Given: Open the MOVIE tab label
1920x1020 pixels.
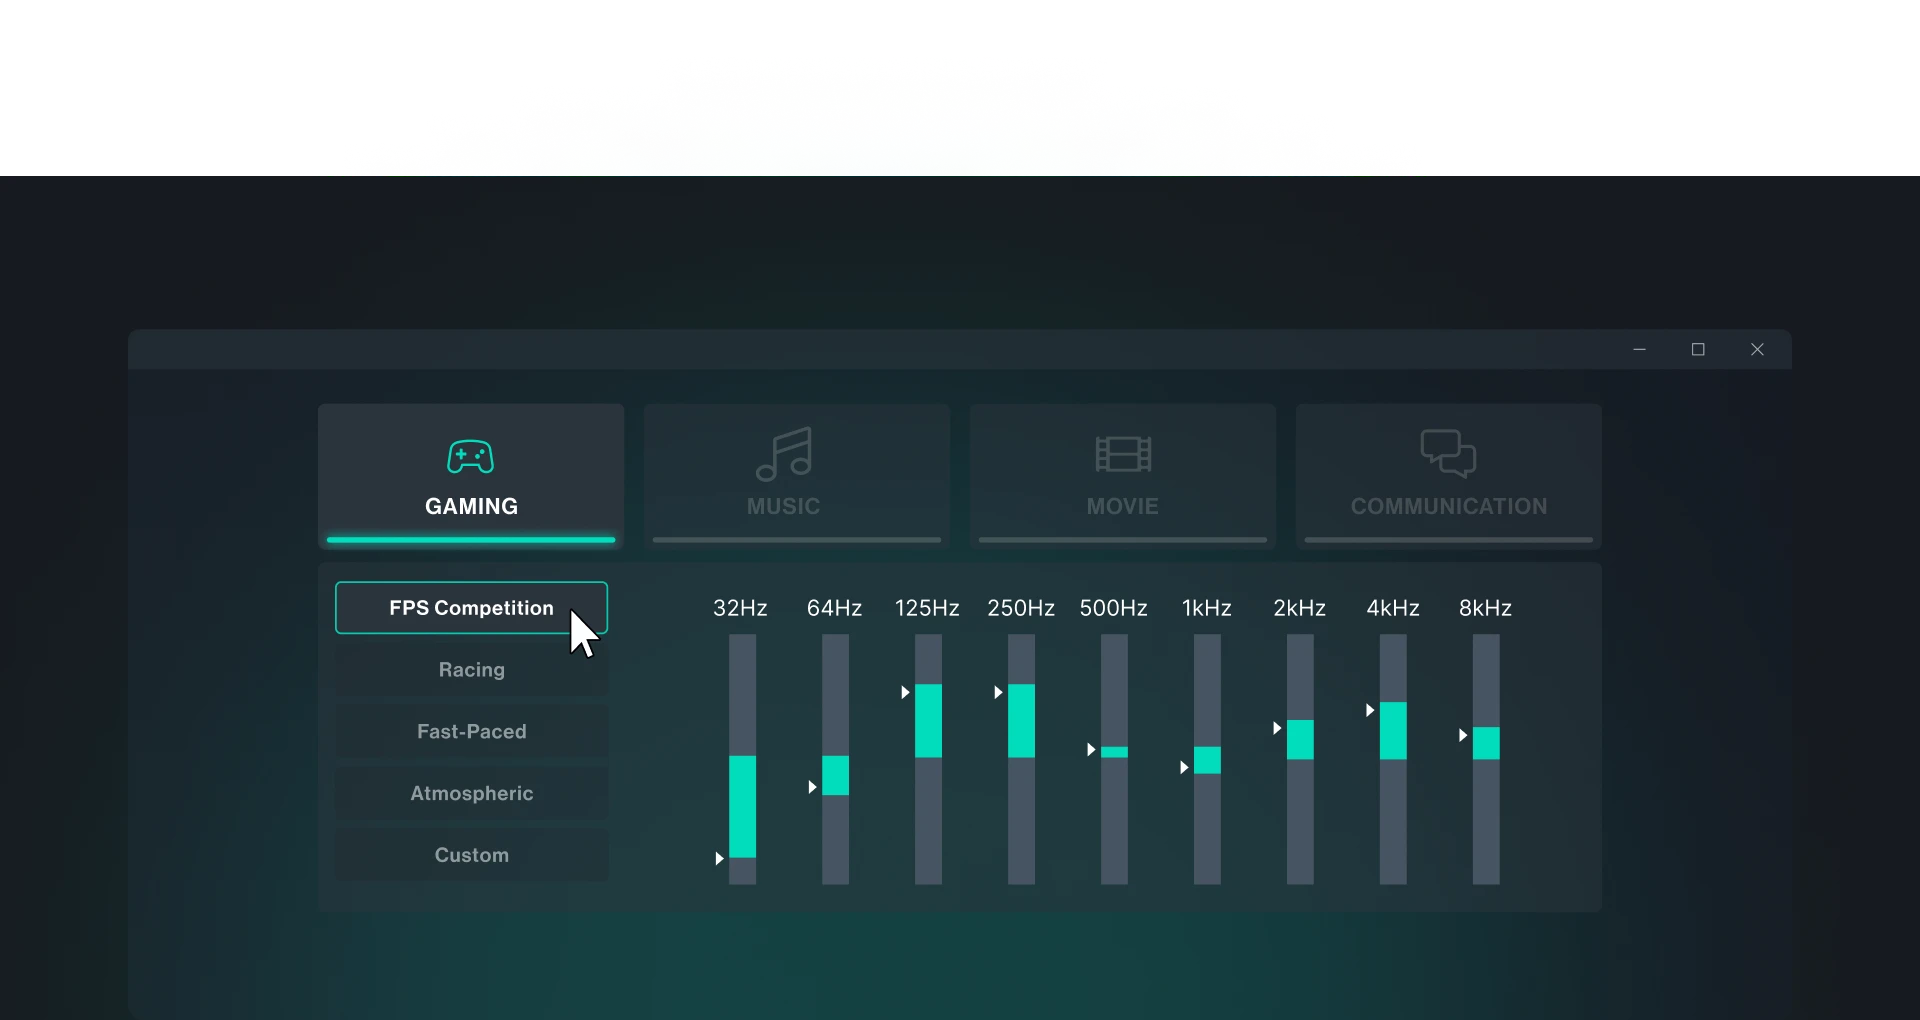Looking at the screenshot, I should [x=1123, y=506].
